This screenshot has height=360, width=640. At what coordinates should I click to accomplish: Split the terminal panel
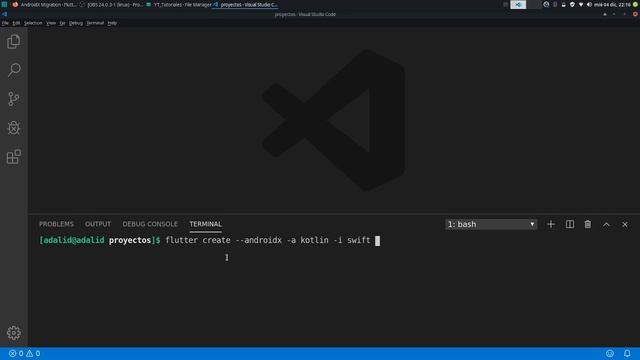point(569,224)
